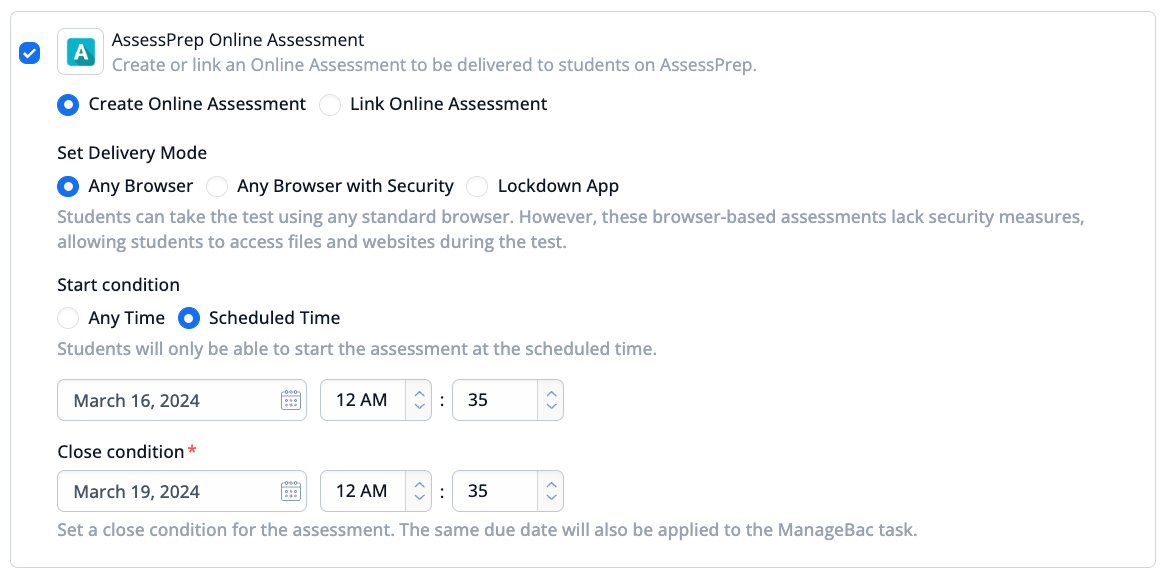Increase the close hour with up arrow

pyautogui.click(x=419, y=484)
